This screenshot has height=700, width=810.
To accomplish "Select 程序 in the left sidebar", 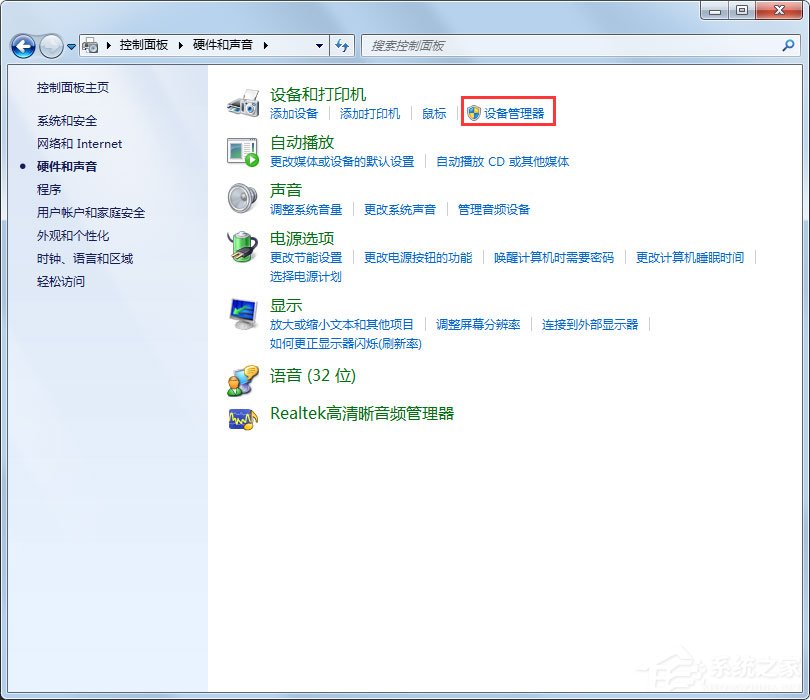I will tap(47, 189).
